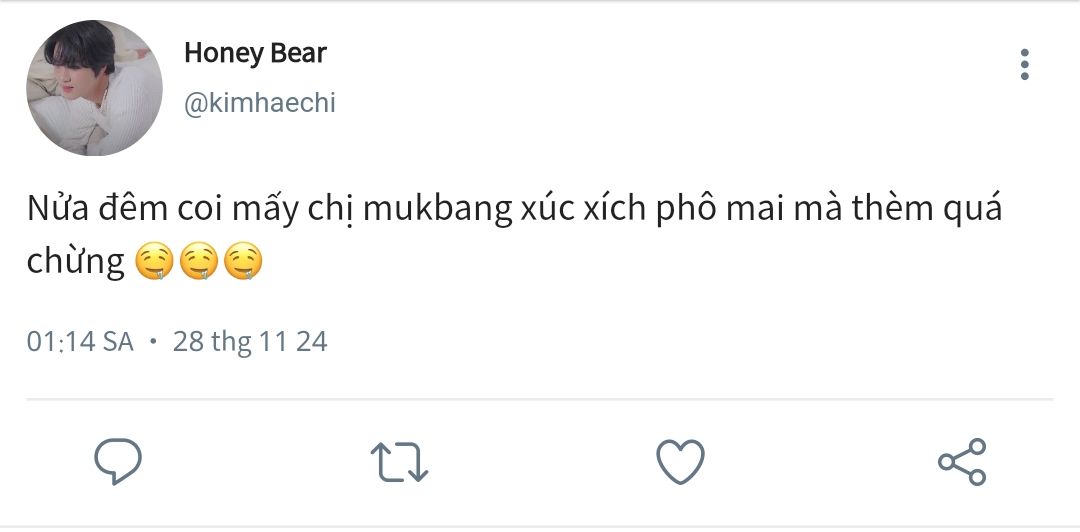Tap the share icon below the tweet
The width and height of the screenshot is (1080, 532).
point(962,461)
